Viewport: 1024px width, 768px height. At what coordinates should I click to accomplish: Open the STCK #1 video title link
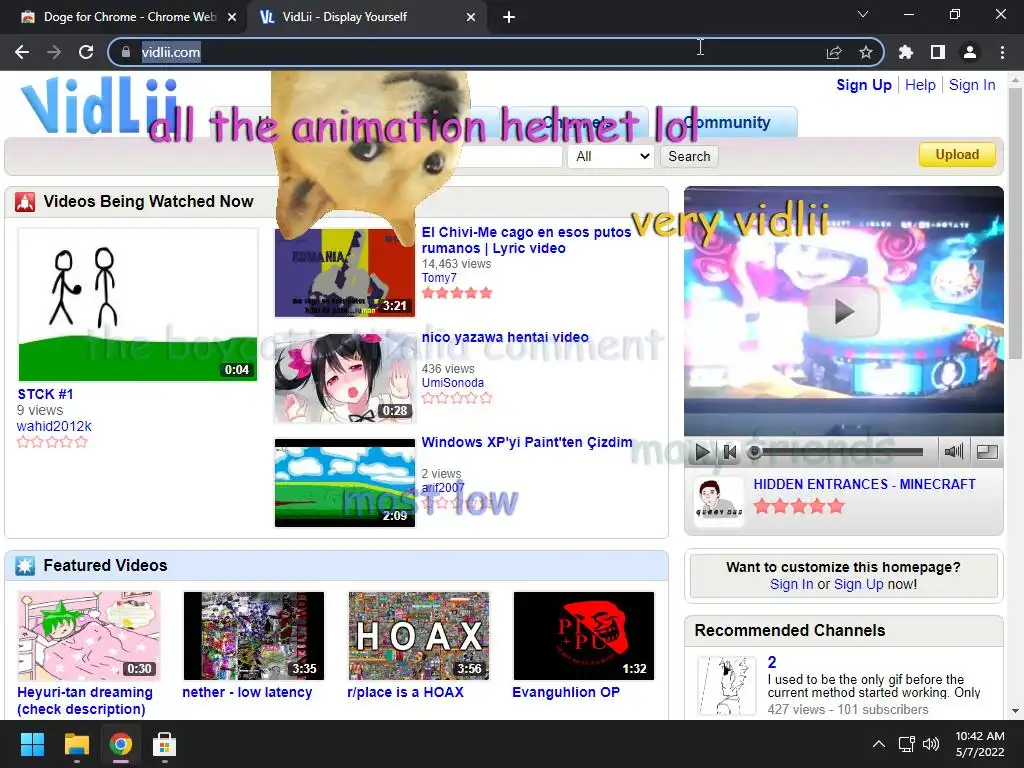[x=45, y=394]
